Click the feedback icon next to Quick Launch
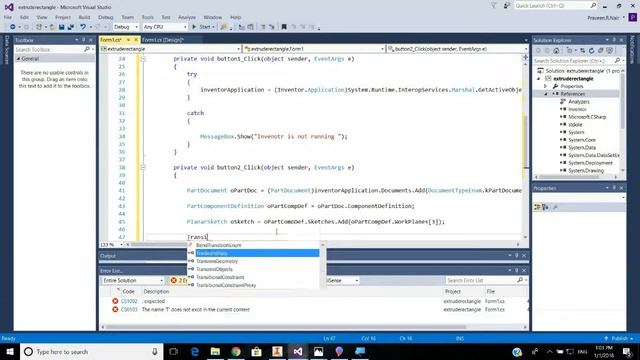This screenshot has width=640, height=360. tap(507, 6)
